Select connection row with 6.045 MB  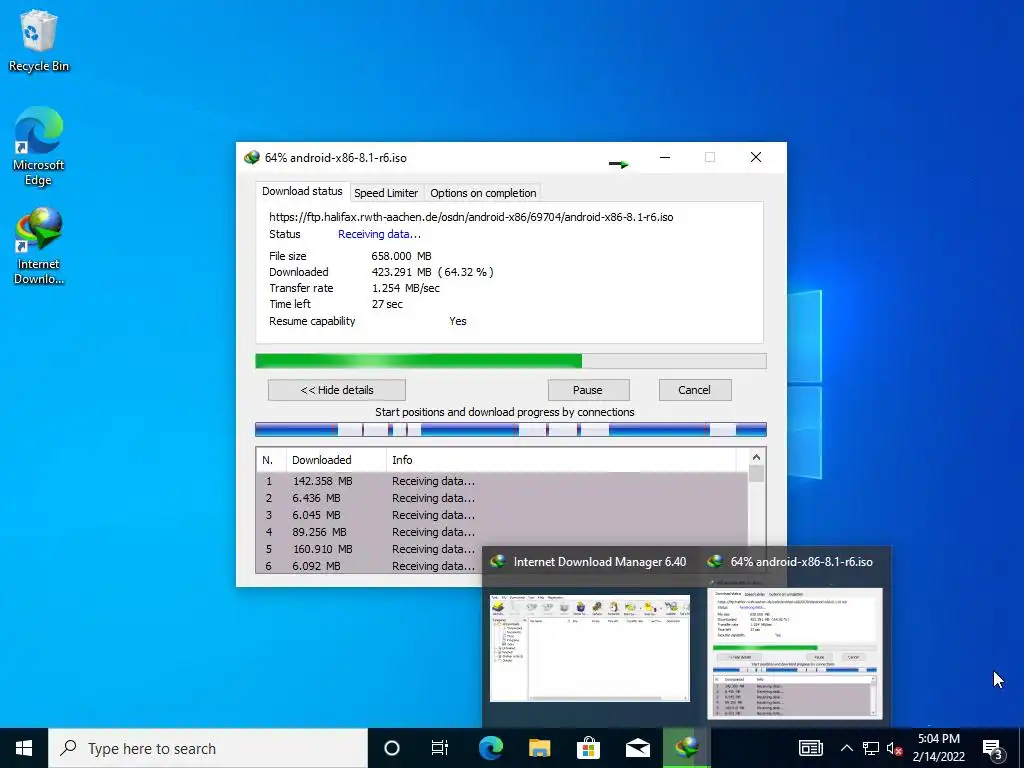click(x=502, y=515)
